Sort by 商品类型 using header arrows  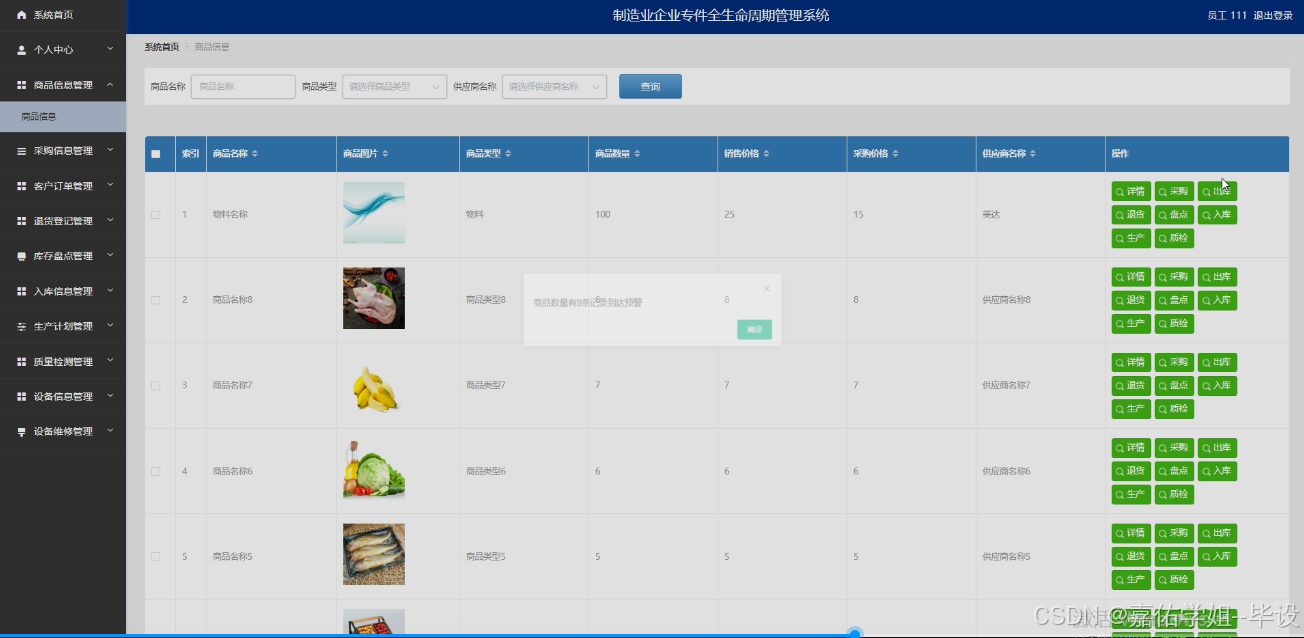click(508, 154)
